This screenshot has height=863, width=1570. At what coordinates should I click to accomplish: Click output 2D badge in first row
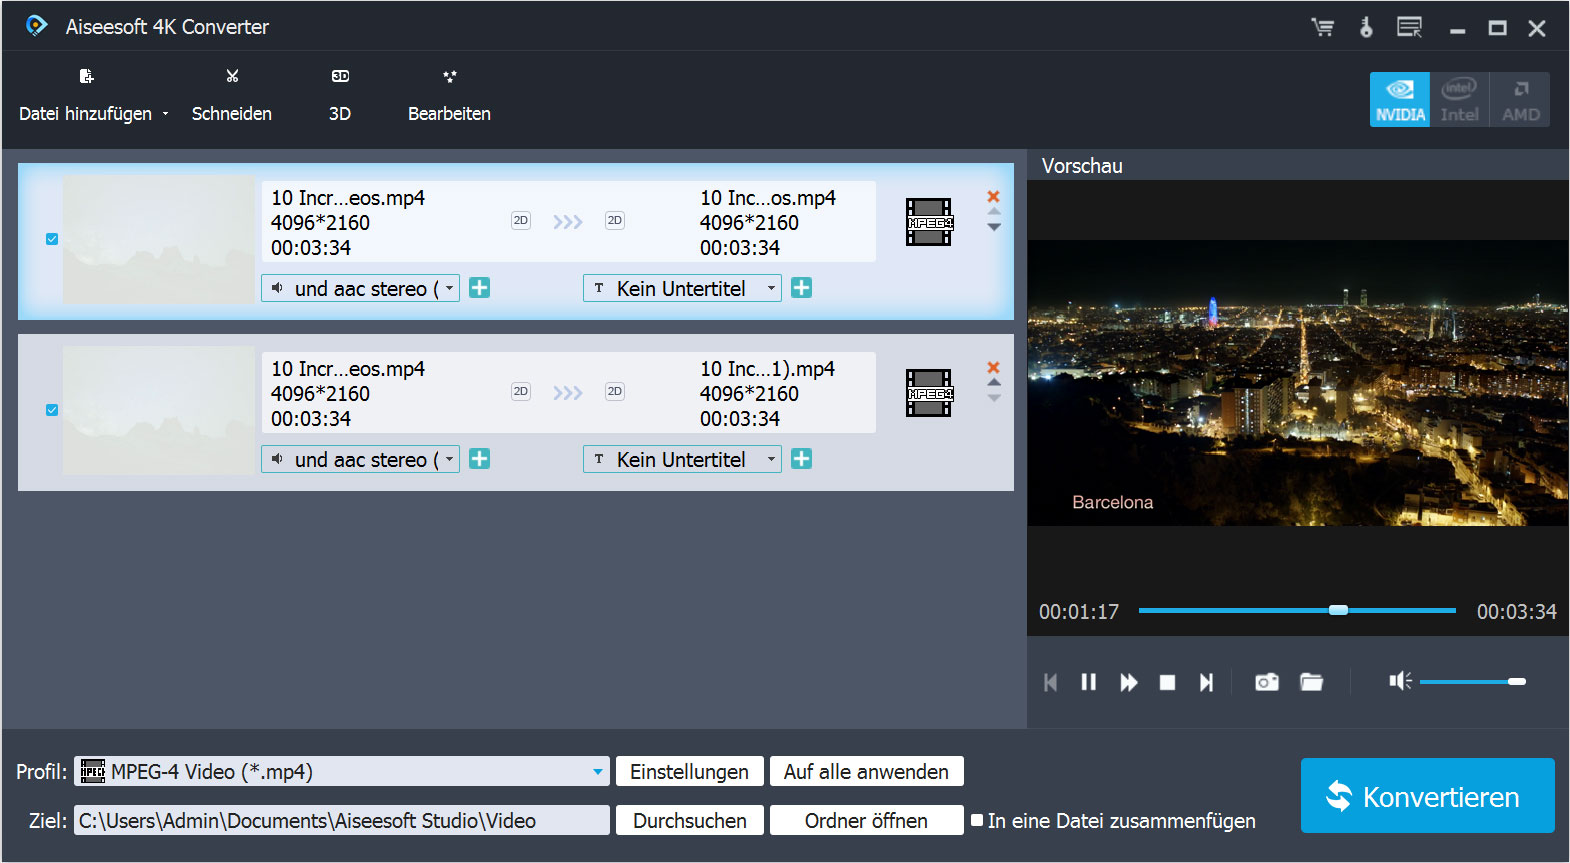pos(615,221)
